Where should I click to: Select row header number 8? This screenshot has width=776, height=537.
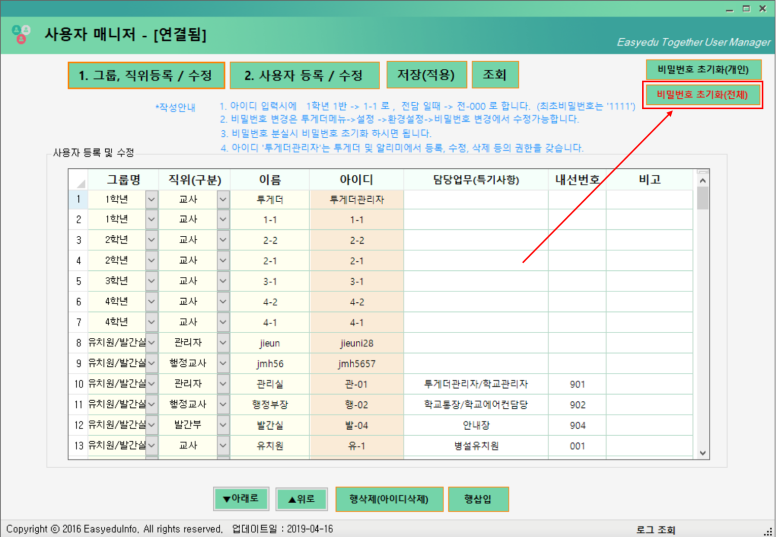(x=78, y=342)
